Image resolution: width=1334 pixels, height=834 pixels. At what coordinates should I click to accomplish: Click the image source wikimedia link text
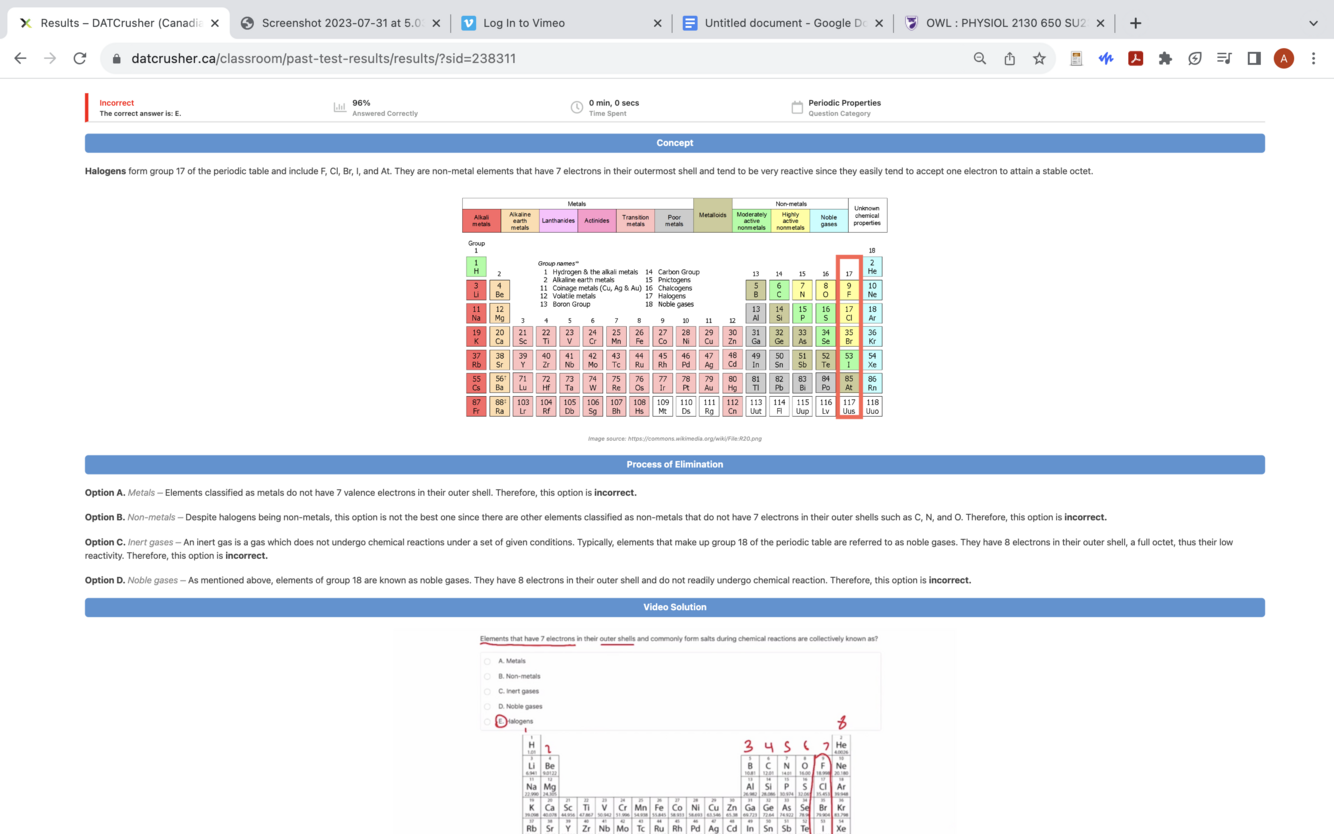coord(675,438)
